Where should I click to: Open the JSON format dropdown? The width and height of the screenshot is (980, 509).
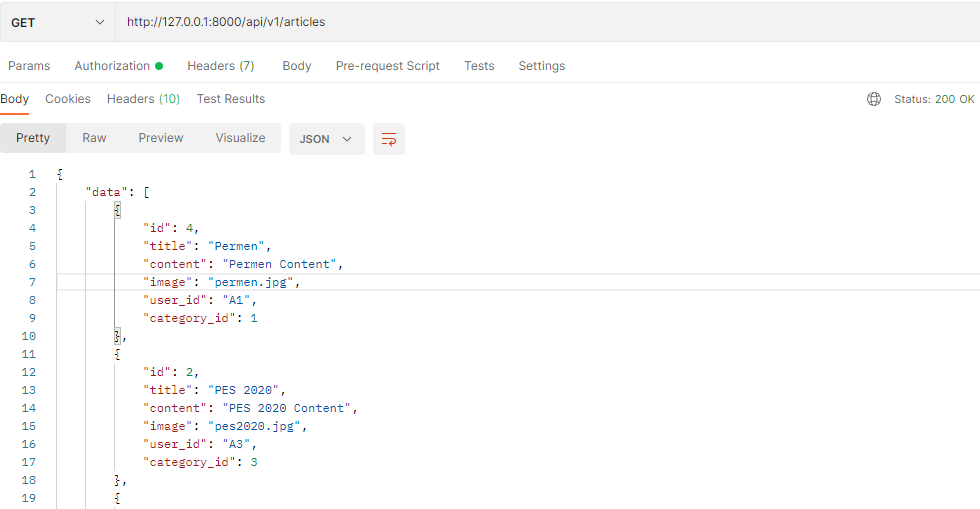click(326, 139)
